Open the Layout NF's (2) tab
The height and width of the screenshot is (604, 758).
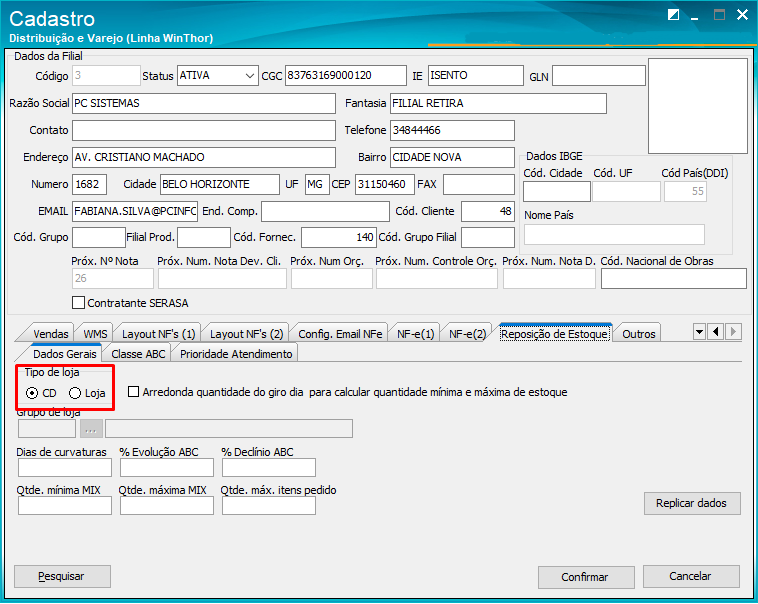[247, 334]
